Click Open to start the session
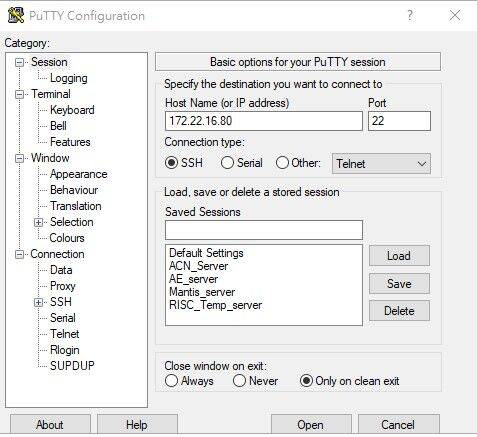 (x=311, y=425)
